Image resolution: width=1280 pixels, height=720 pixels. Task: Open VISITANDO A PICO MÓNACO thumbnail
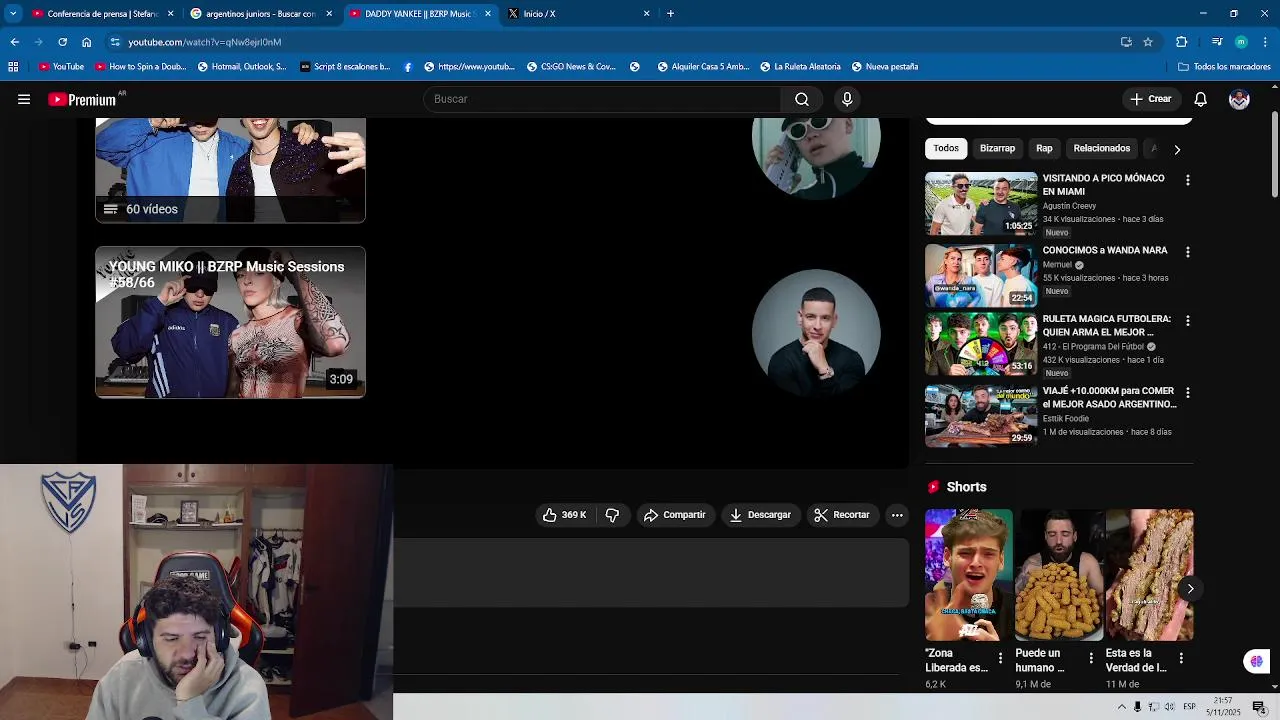981,204
